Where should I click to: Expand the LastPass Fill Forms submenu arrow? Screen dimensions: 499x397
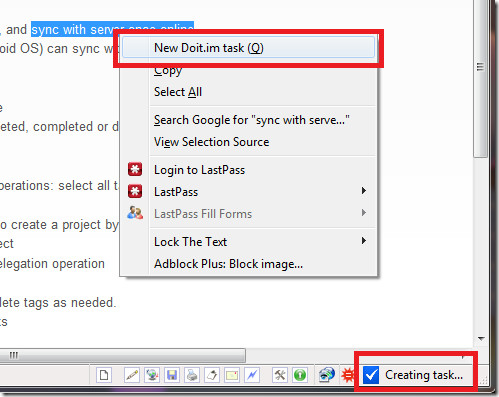point(364,213)
